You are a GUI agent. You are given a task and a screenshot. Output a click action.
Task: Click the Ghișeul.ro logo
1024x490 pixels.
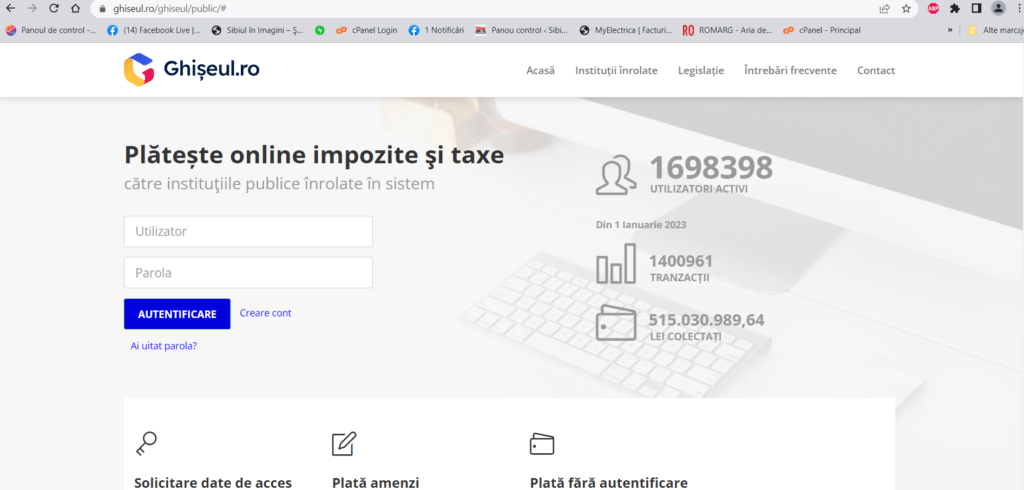pos(191,69)
